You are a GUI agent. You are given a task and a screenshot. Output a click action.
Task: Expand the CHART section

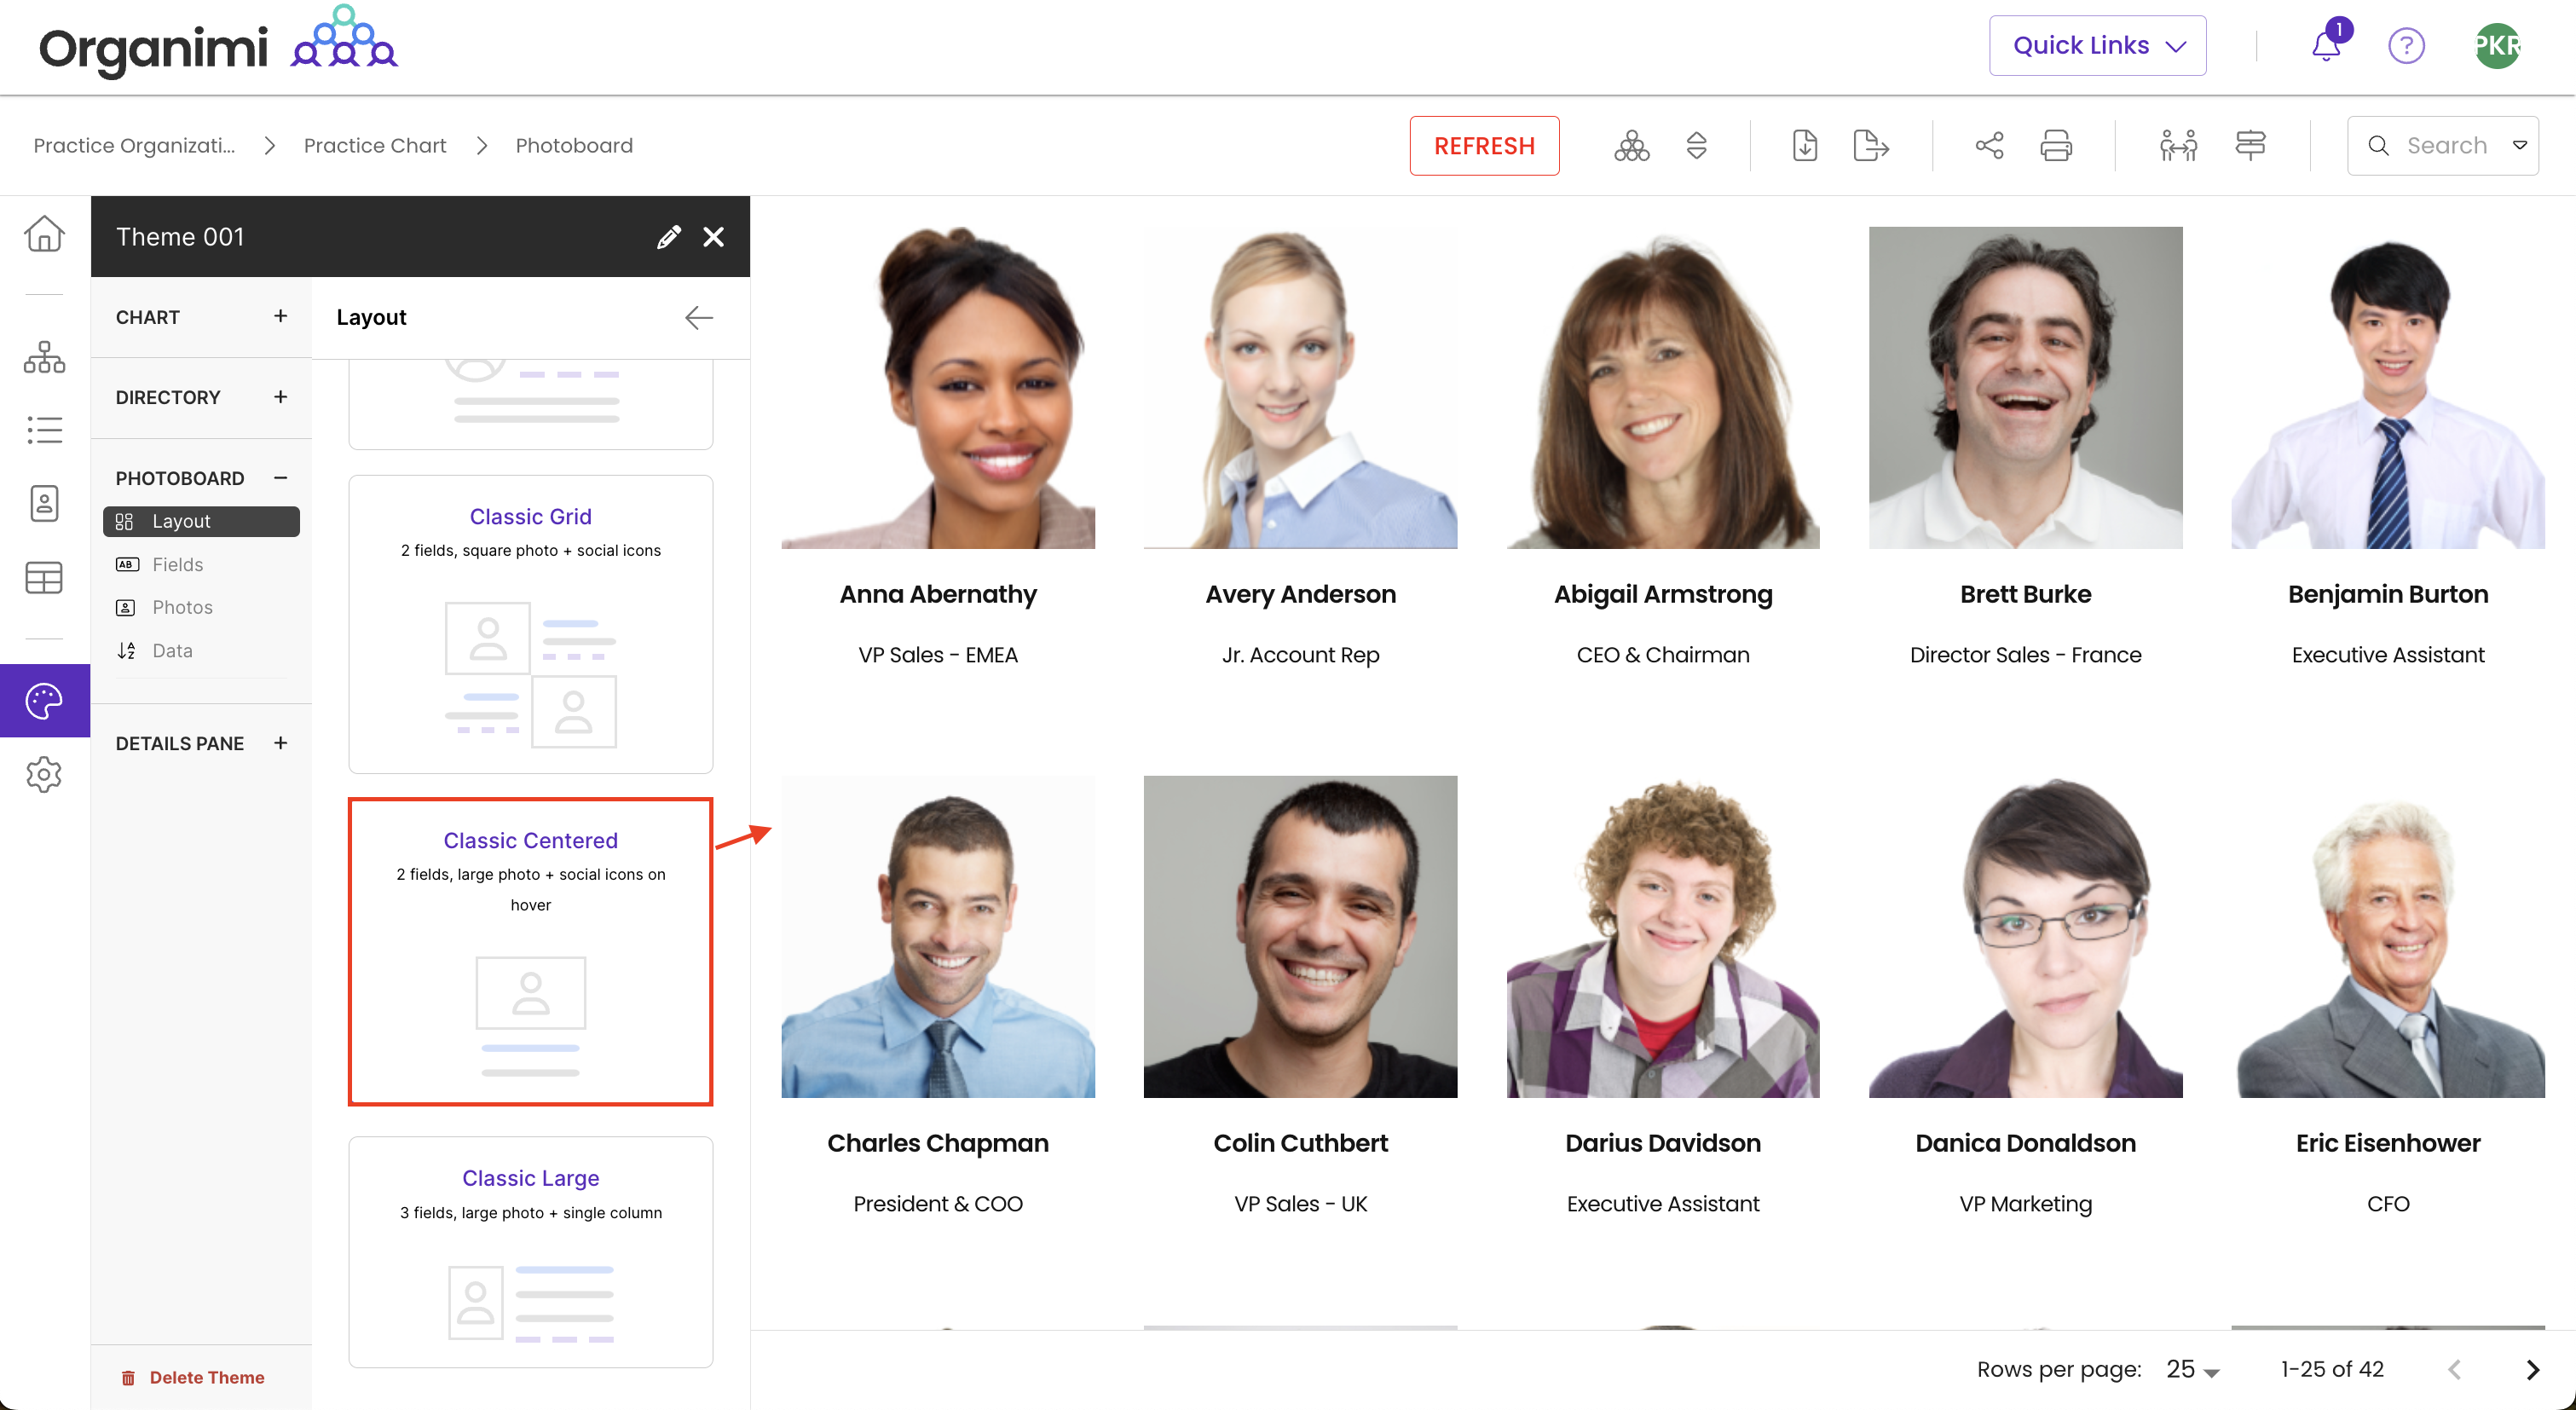280,316
